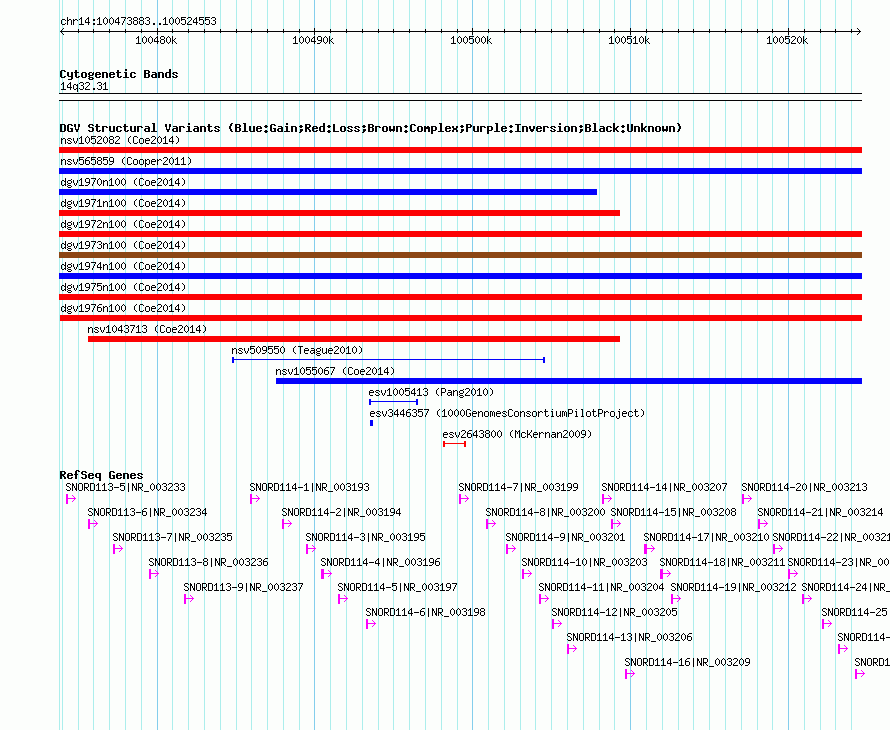This screenshot has height=730, width=890.
Task: Select the small esv3446357 blue variant mark
Action: click(x=371, y=423)
